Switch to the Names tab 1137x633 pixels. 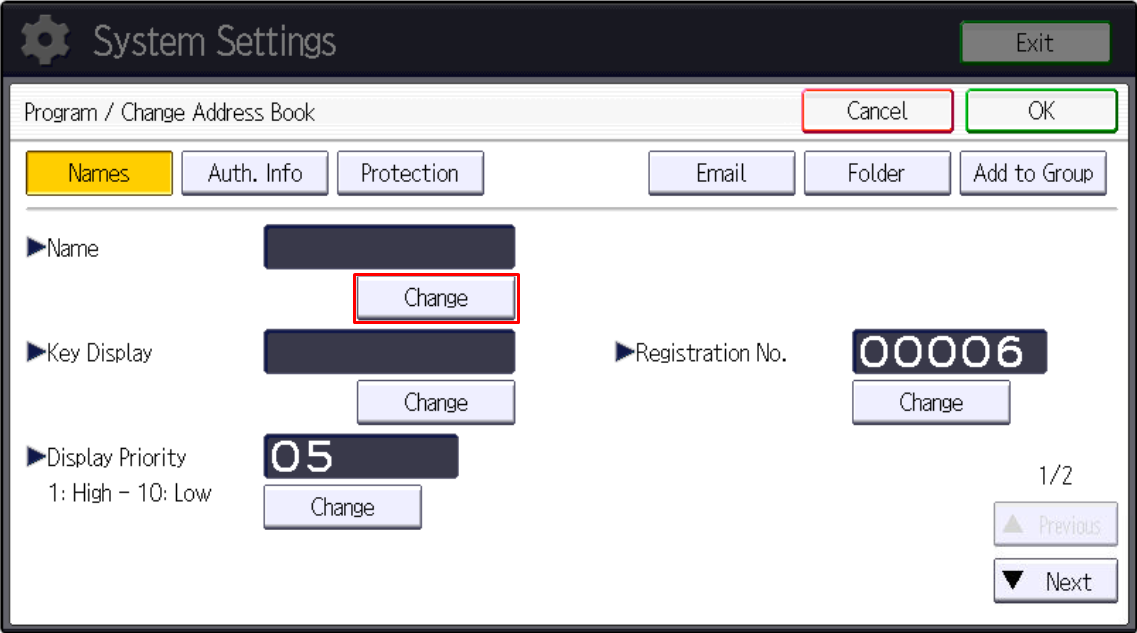click(98, 172)
